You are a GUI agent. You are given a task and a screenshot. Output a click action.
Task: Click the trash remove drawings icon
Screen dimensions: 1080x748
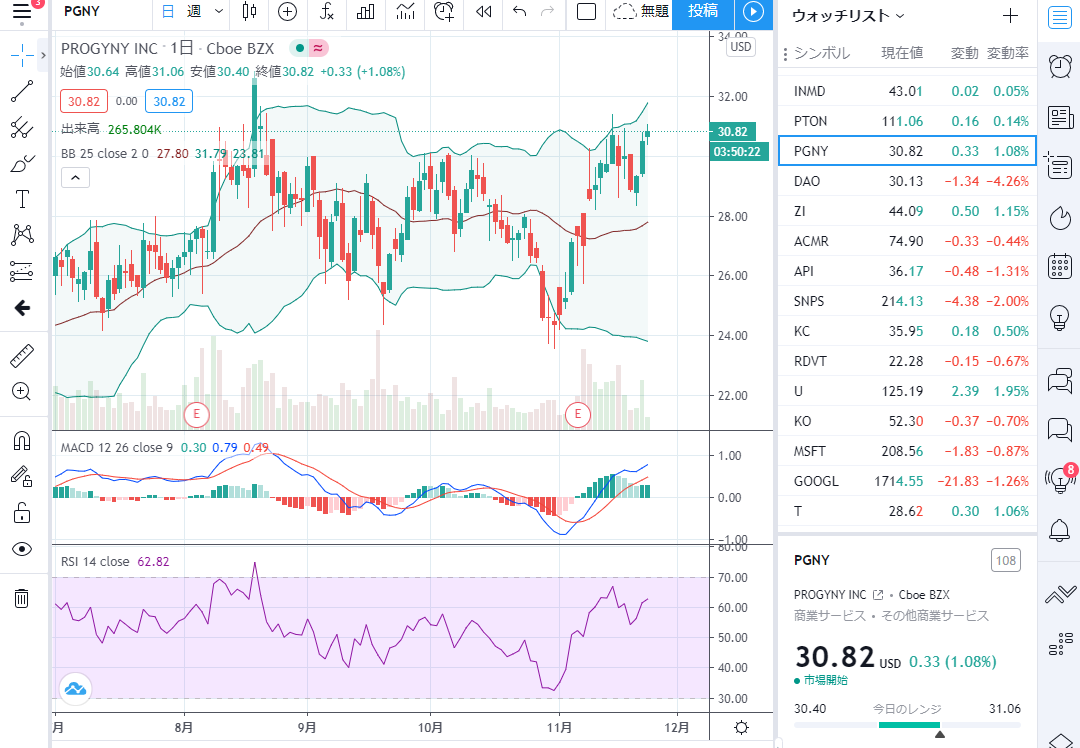coord(22,598)
